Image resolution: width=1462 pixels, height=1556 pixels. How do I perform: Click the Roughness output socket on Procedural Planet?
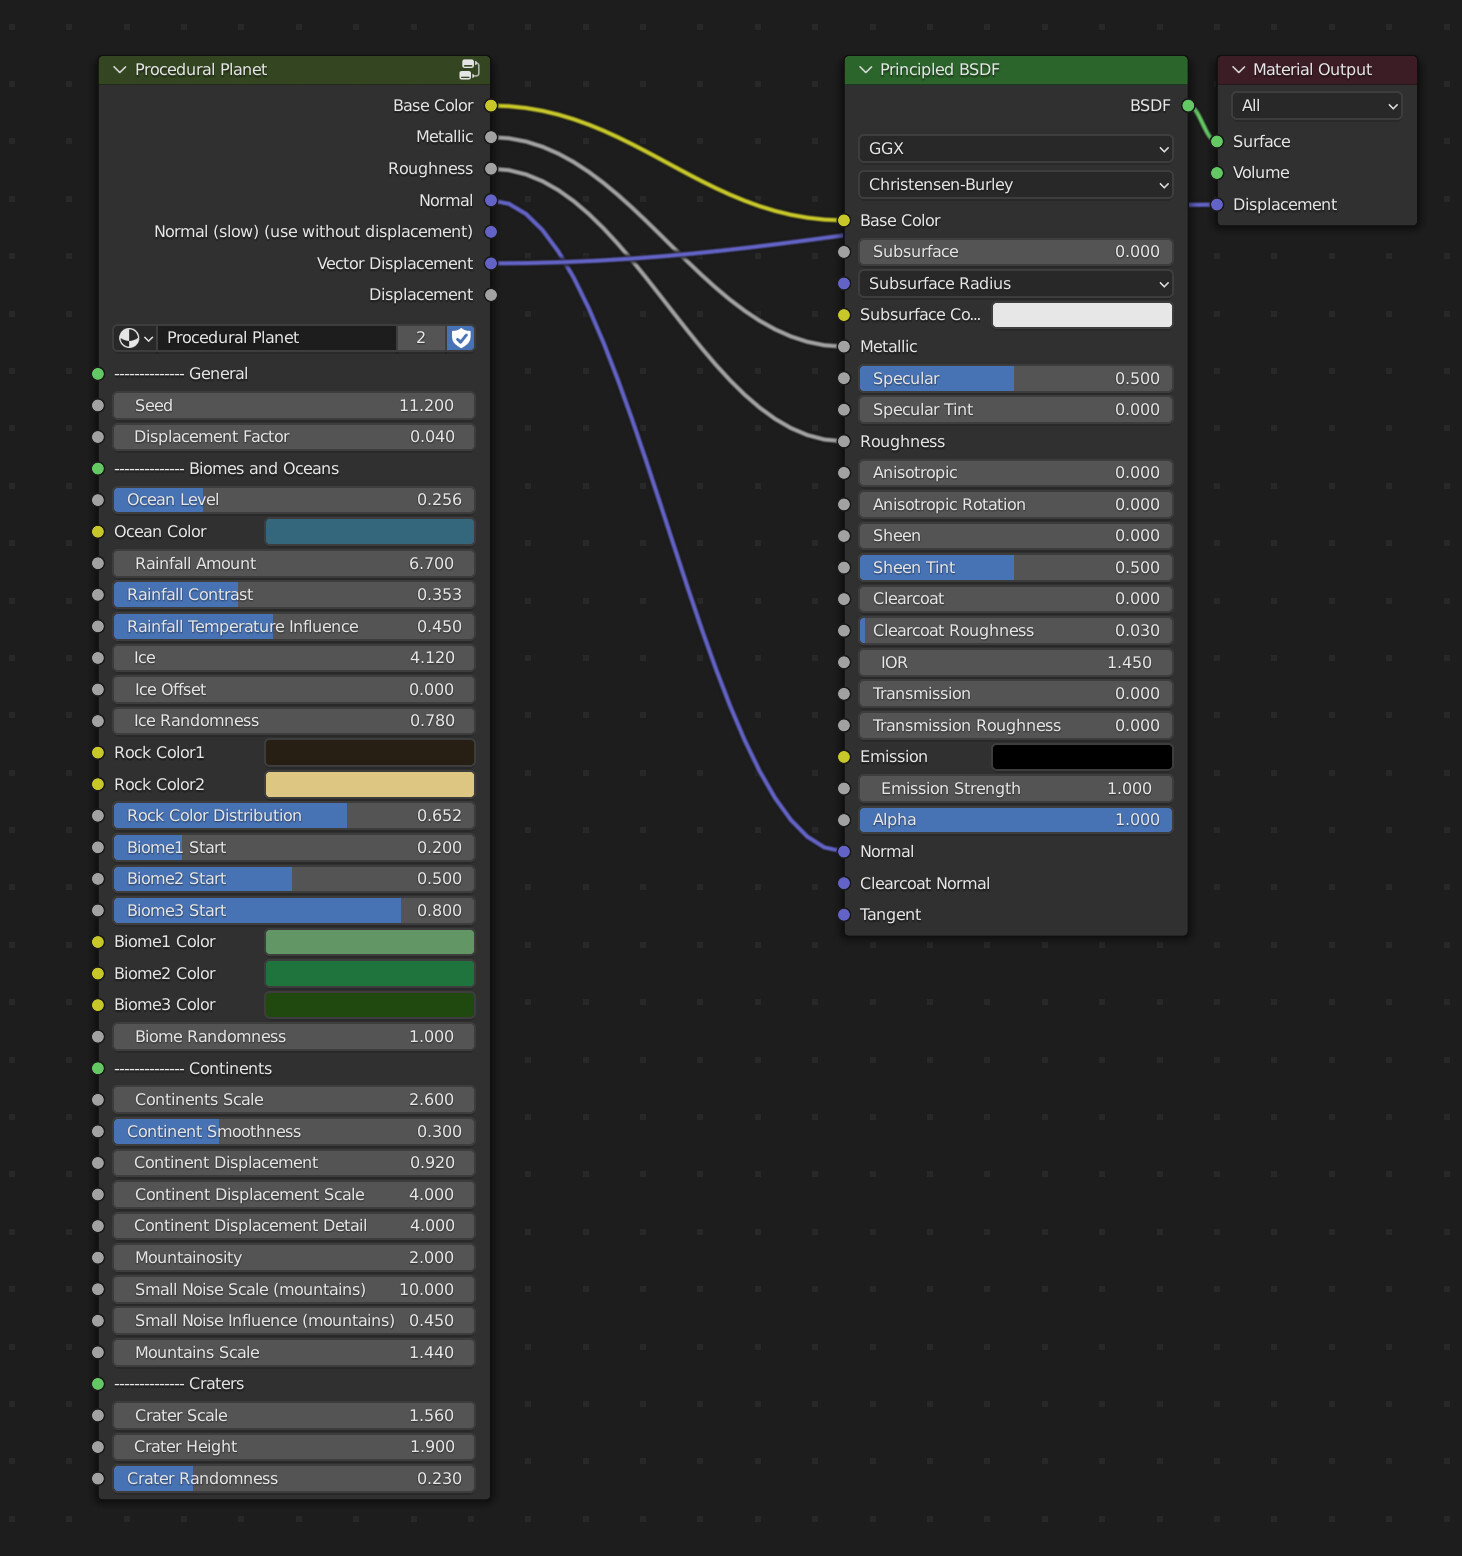point(491,168)
